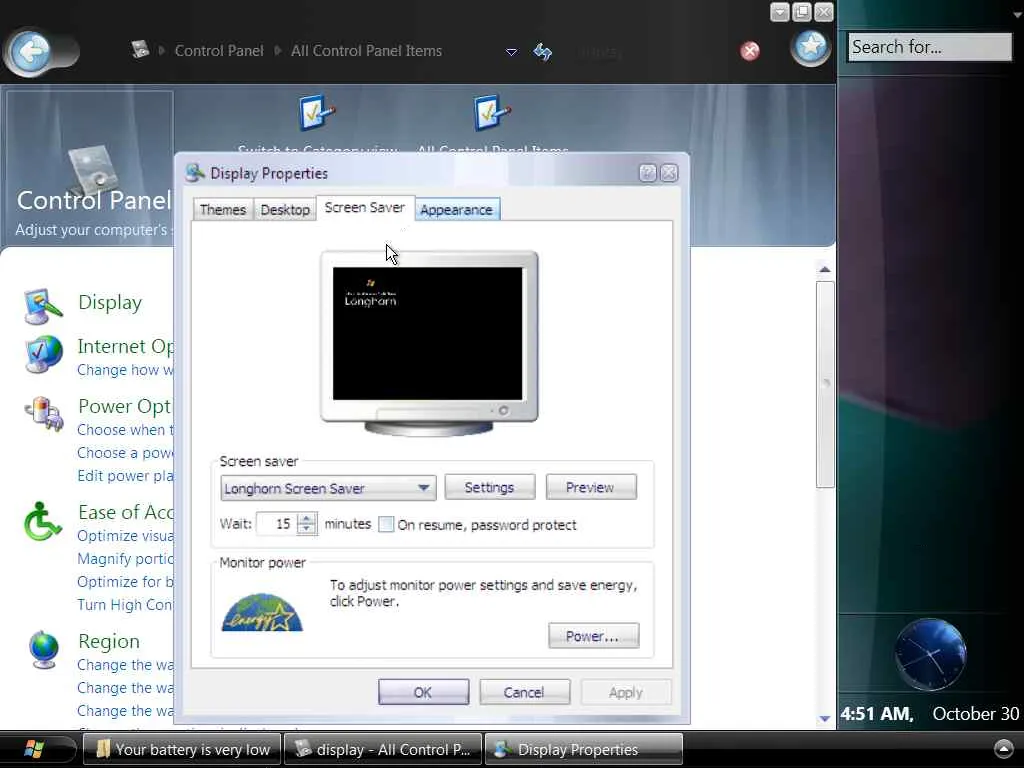Click Display Properties taskbar button
1024x768 pixels.
tap(584, 749)
